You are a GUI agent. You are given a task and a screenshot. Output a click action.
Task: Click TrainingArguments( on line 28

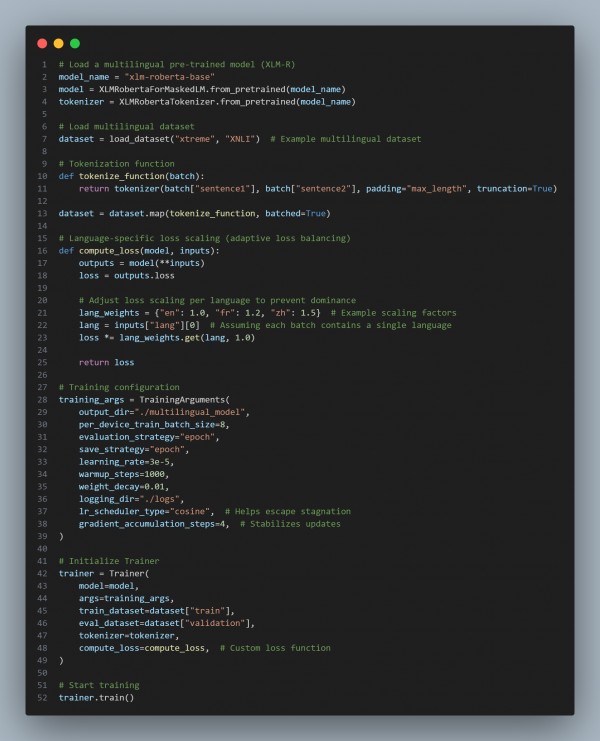[x=185, y=400]
